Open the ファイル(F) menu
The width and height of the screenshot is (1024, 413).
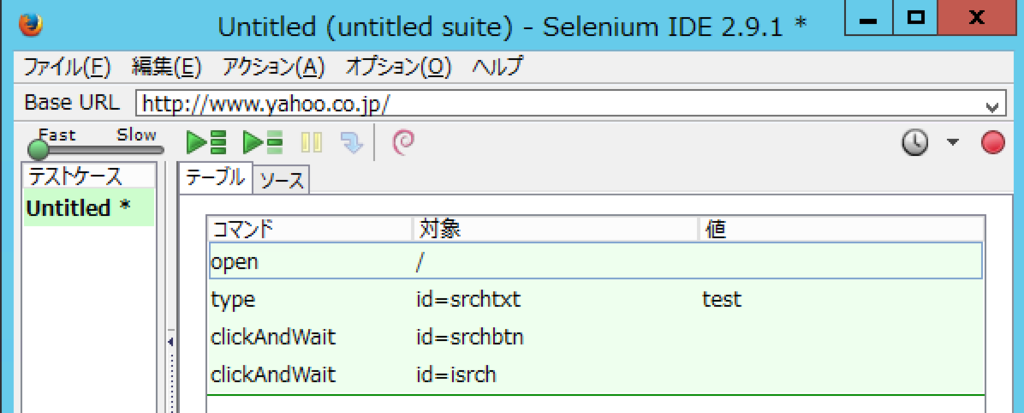[67, 67]
